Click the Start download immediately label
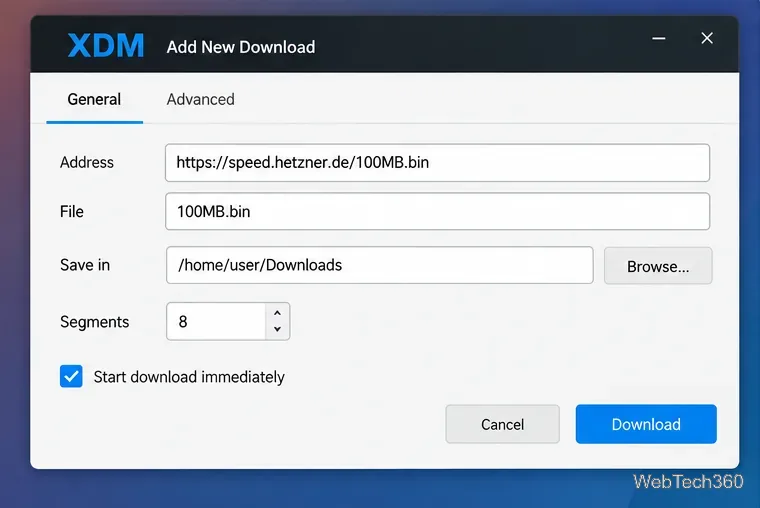This screenshot has width=760, height=508. (189, 377)
